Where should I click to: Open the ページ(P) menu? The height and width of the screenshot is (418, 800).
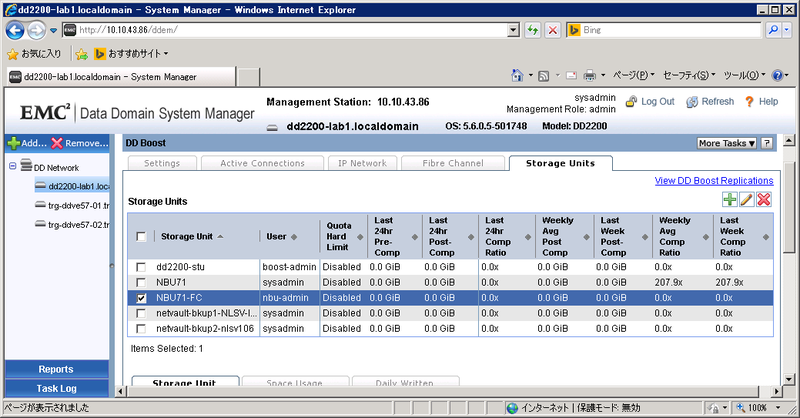(x=633, y=76)
